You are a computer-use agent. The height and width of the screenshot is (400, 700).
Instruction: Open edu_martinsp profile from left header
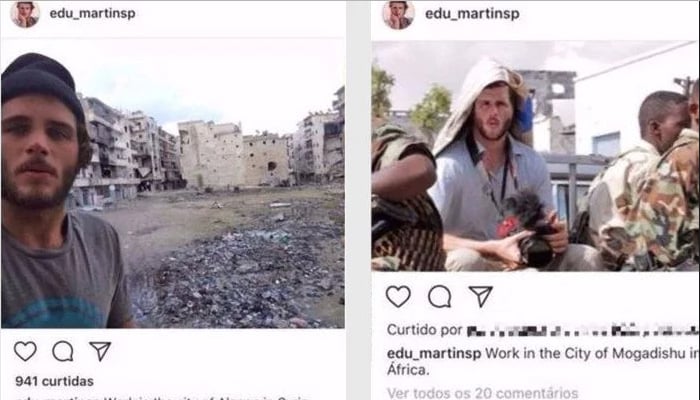click(92, 13)
